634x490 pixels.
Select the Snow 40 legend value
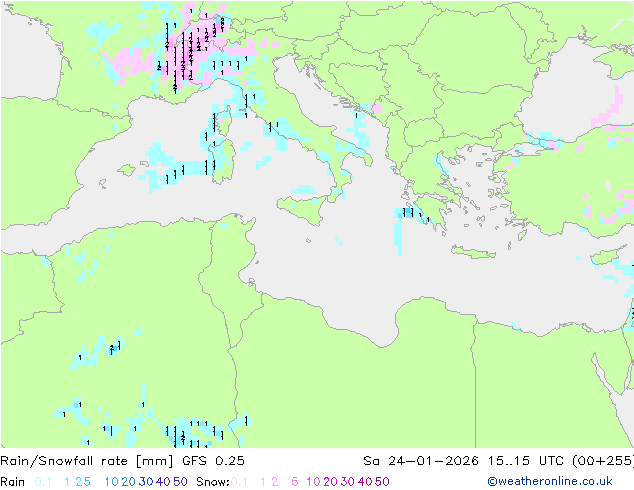365,482
